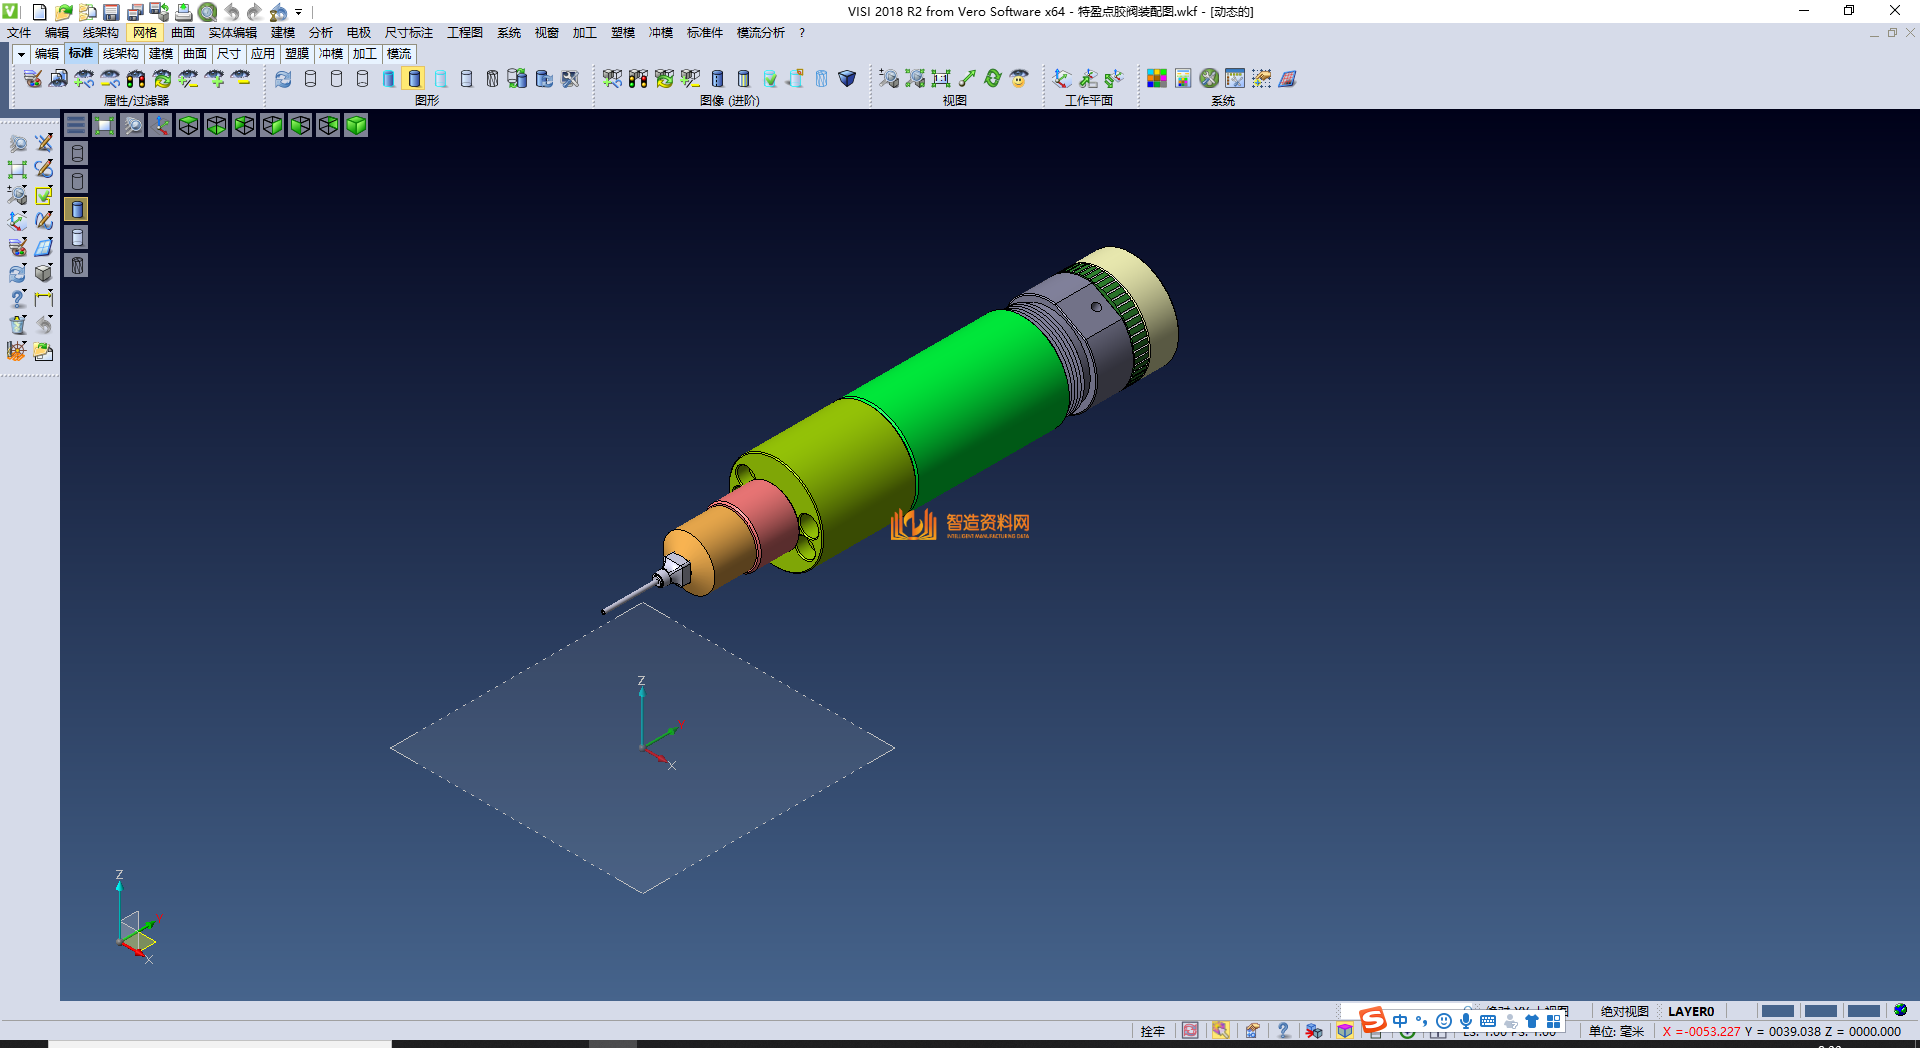This screenshot has height=1048, width=1920.
Task: Click the wrench settings icon in 系统 group
Action: click(1209, 78)
